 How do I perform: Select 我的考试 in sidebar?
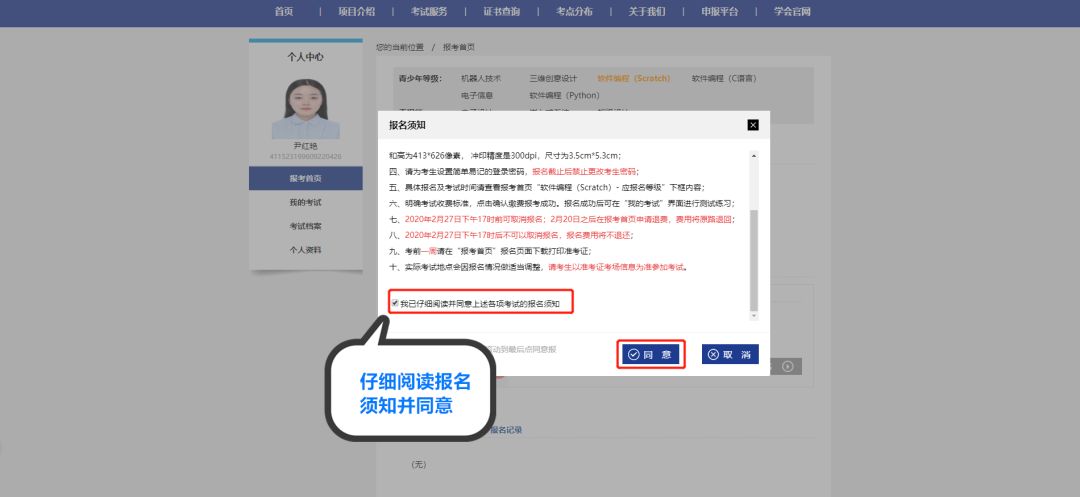pos(306,202)
